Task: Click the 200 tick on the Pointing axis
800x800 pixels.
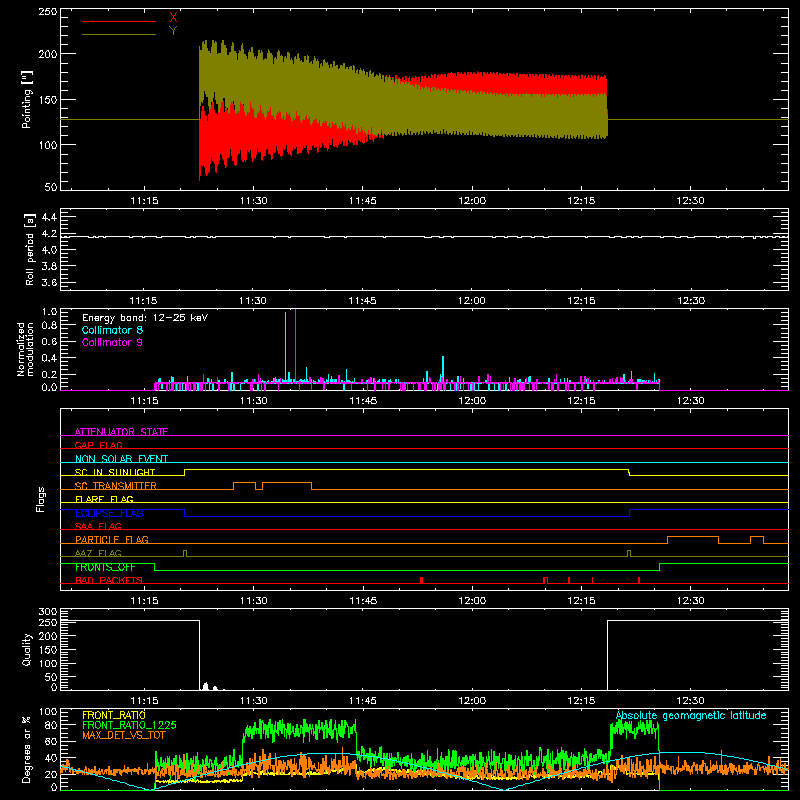Action: coord(47,54)
